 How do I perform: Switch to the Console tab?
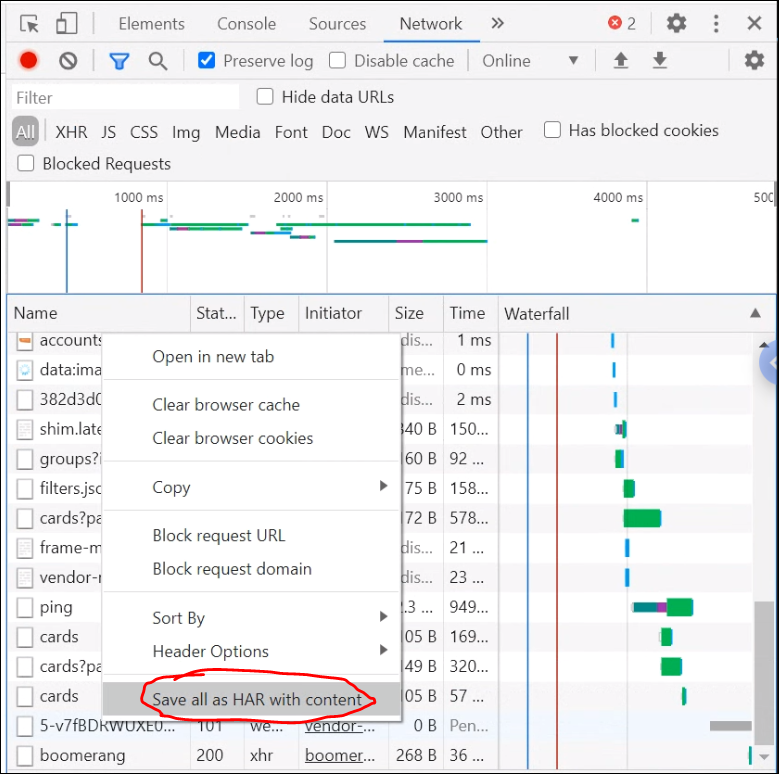(x=246, y=23)
